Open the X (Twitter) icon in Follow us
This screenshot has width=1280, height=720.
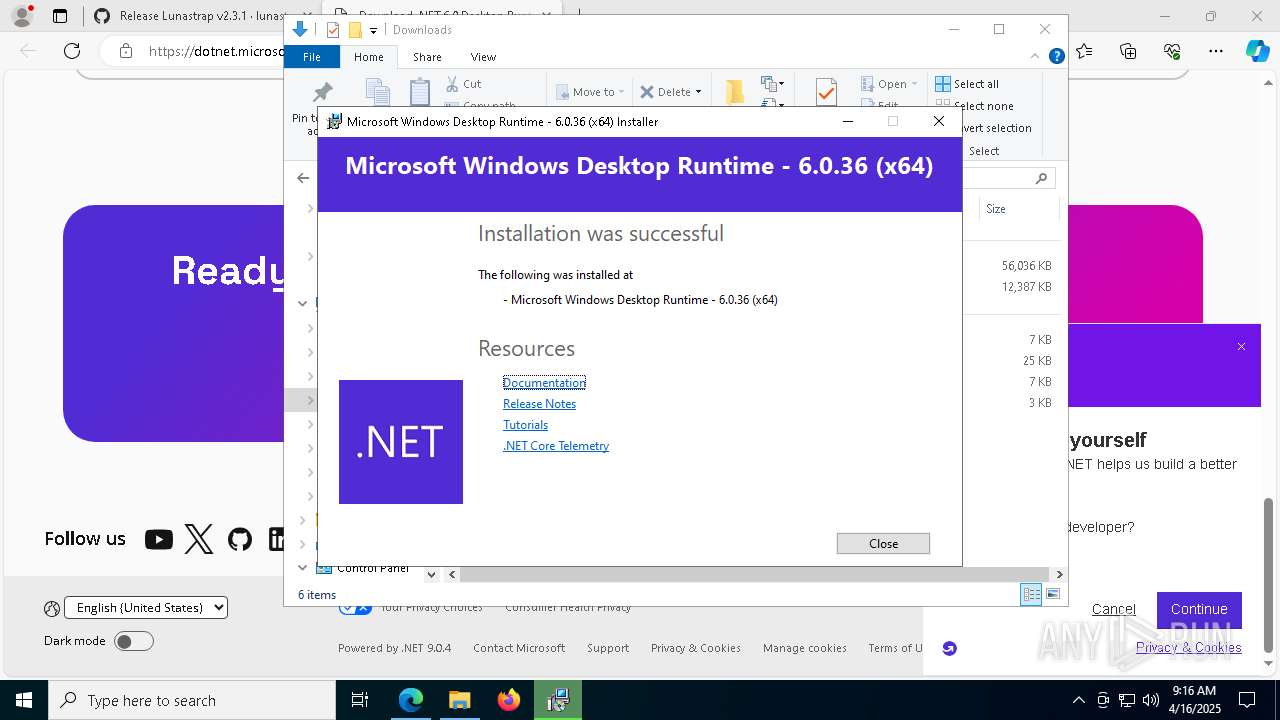click(x=199, y=540)
